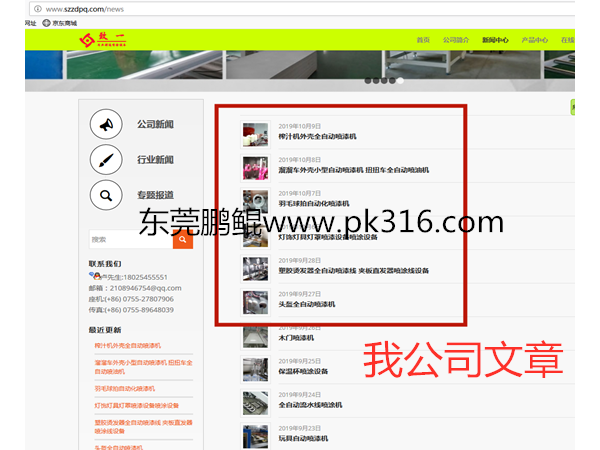Screen dimensions: 600x450
Task: Open main list title 灯饰灯具灯罩喷漆设备喷涂设备
Action: tap(328, 237)
